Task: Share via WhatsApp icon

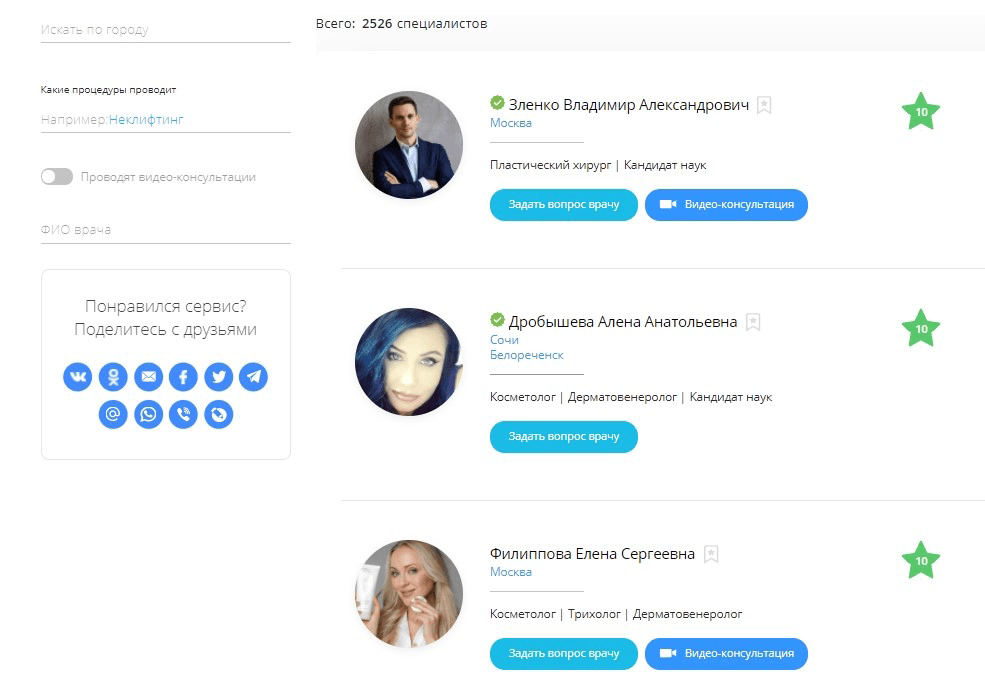Action: click(x=149, y=413)
